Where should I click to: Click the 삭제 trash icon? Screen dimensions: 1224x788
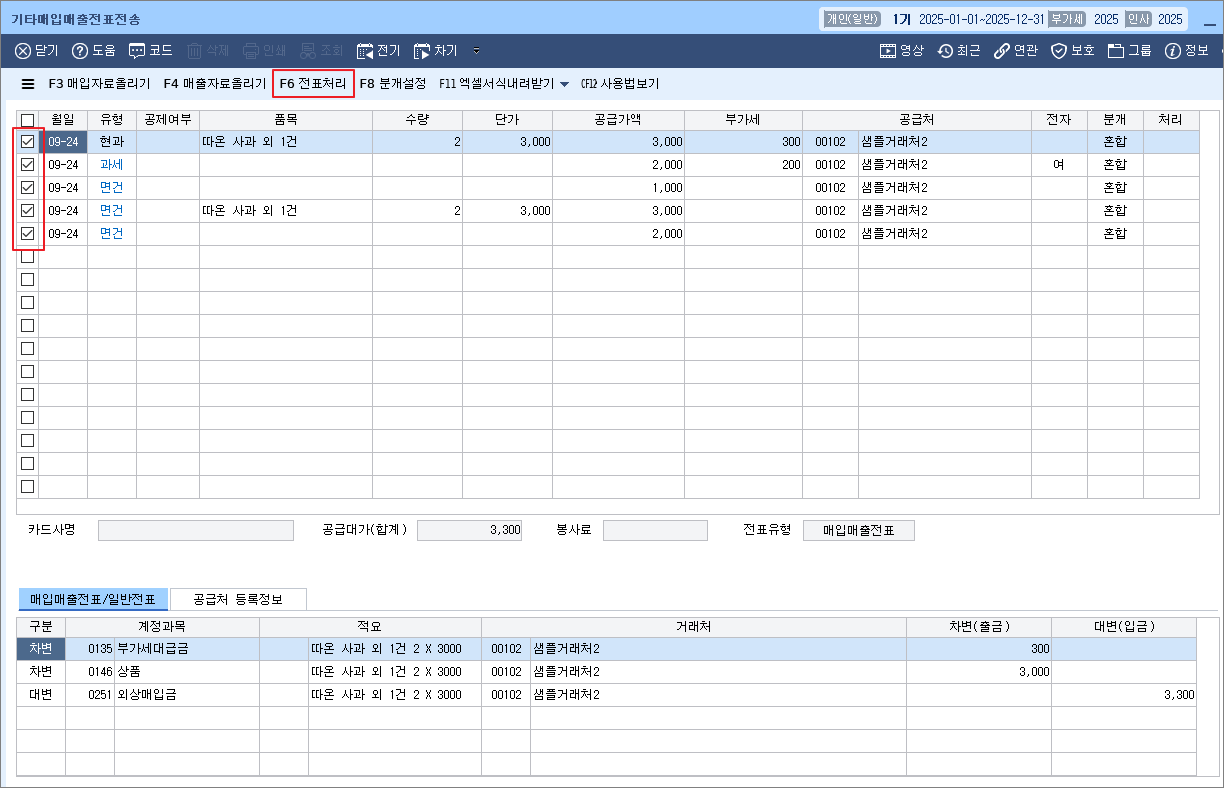click(194, 50)
